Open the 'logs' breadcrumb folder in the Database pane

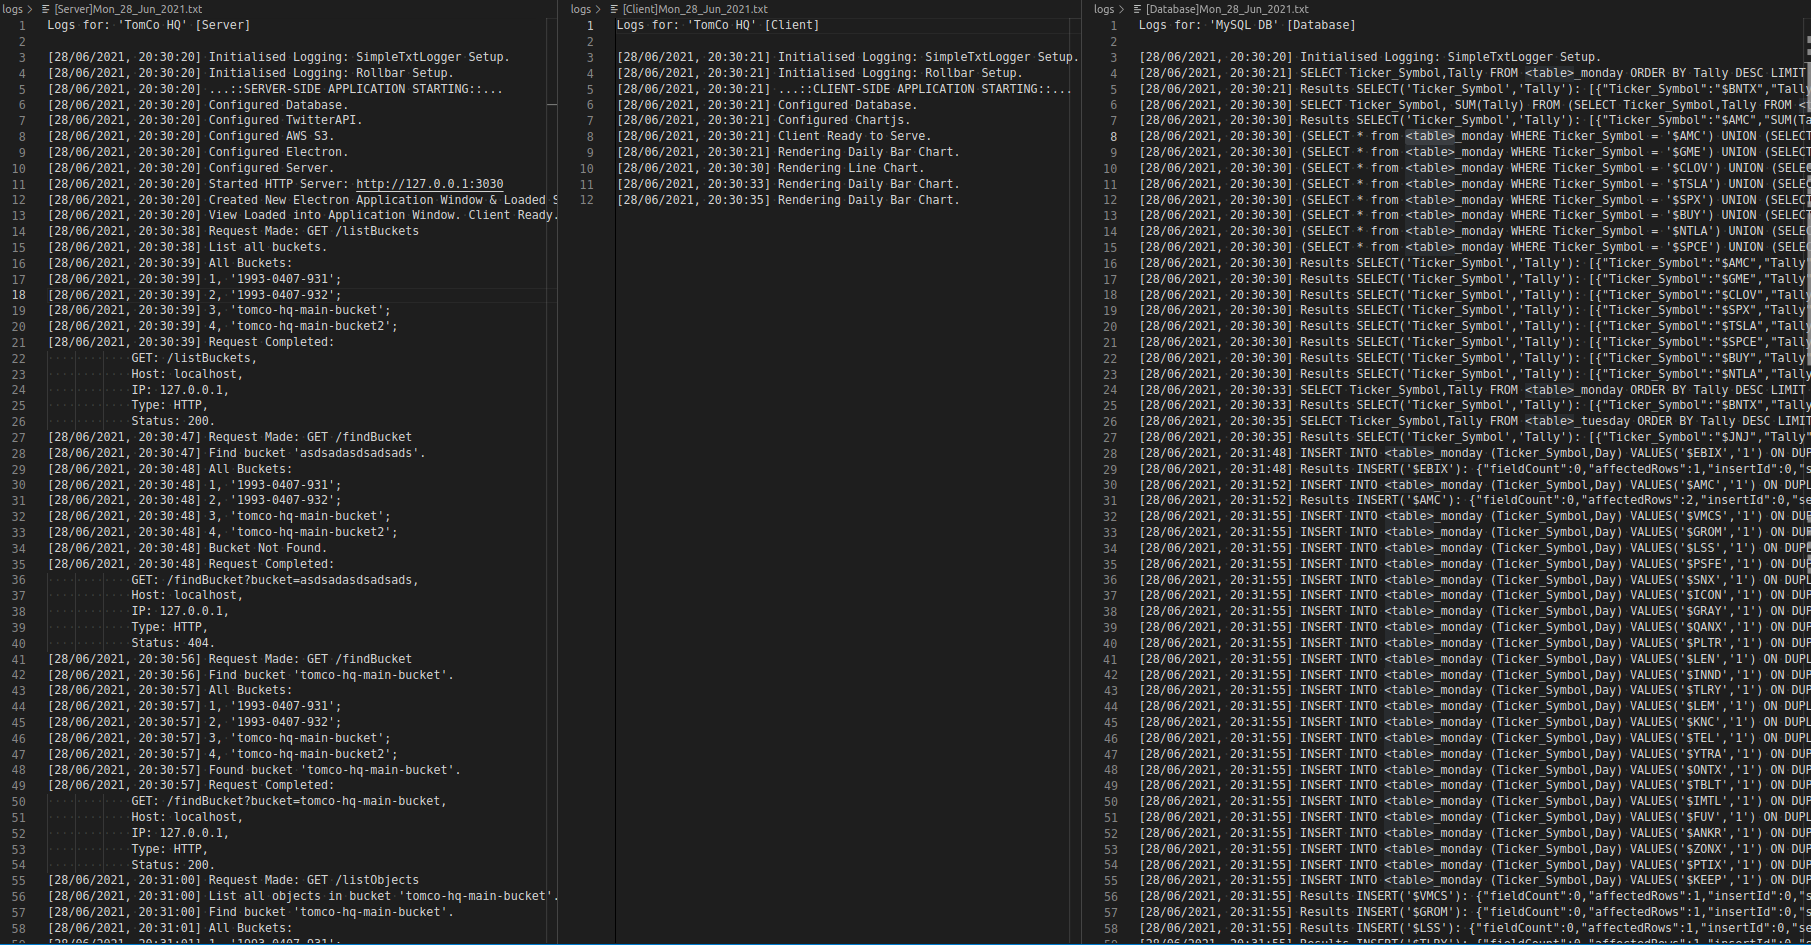1104,9
